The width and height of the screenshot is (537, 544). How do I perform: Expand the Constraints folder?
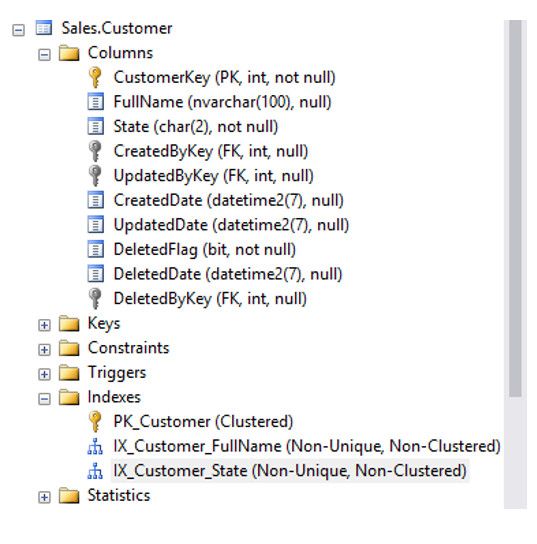(44, 350)
